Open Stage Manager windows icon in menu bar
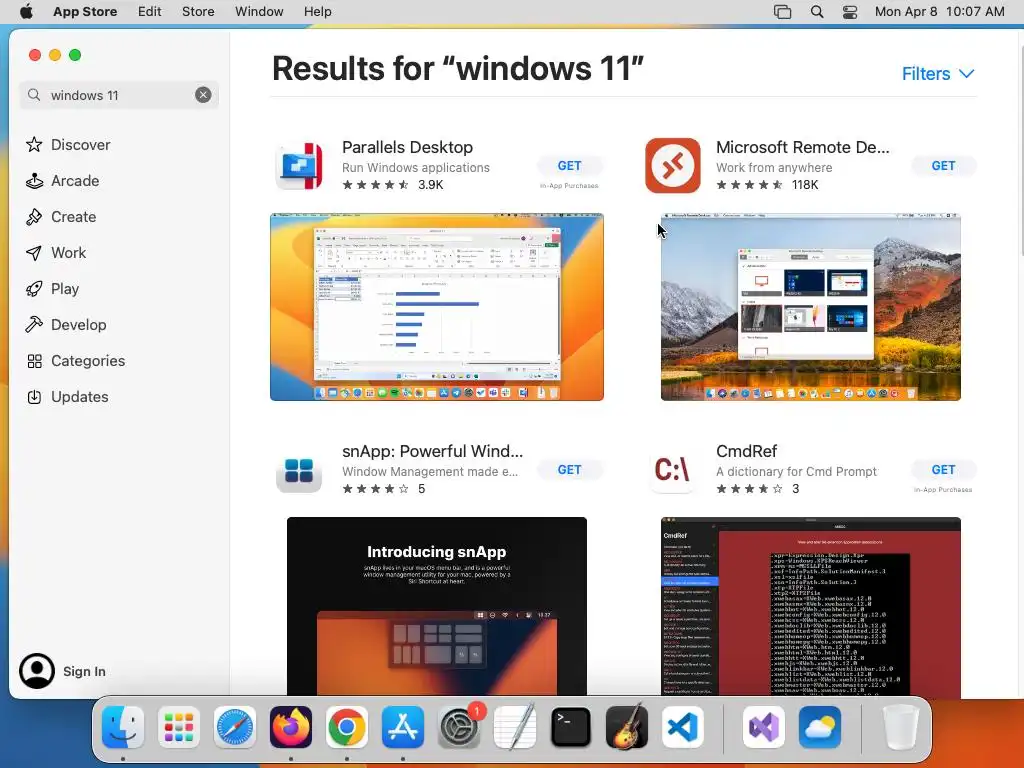1024x768 pixels. tap(782, 11)
